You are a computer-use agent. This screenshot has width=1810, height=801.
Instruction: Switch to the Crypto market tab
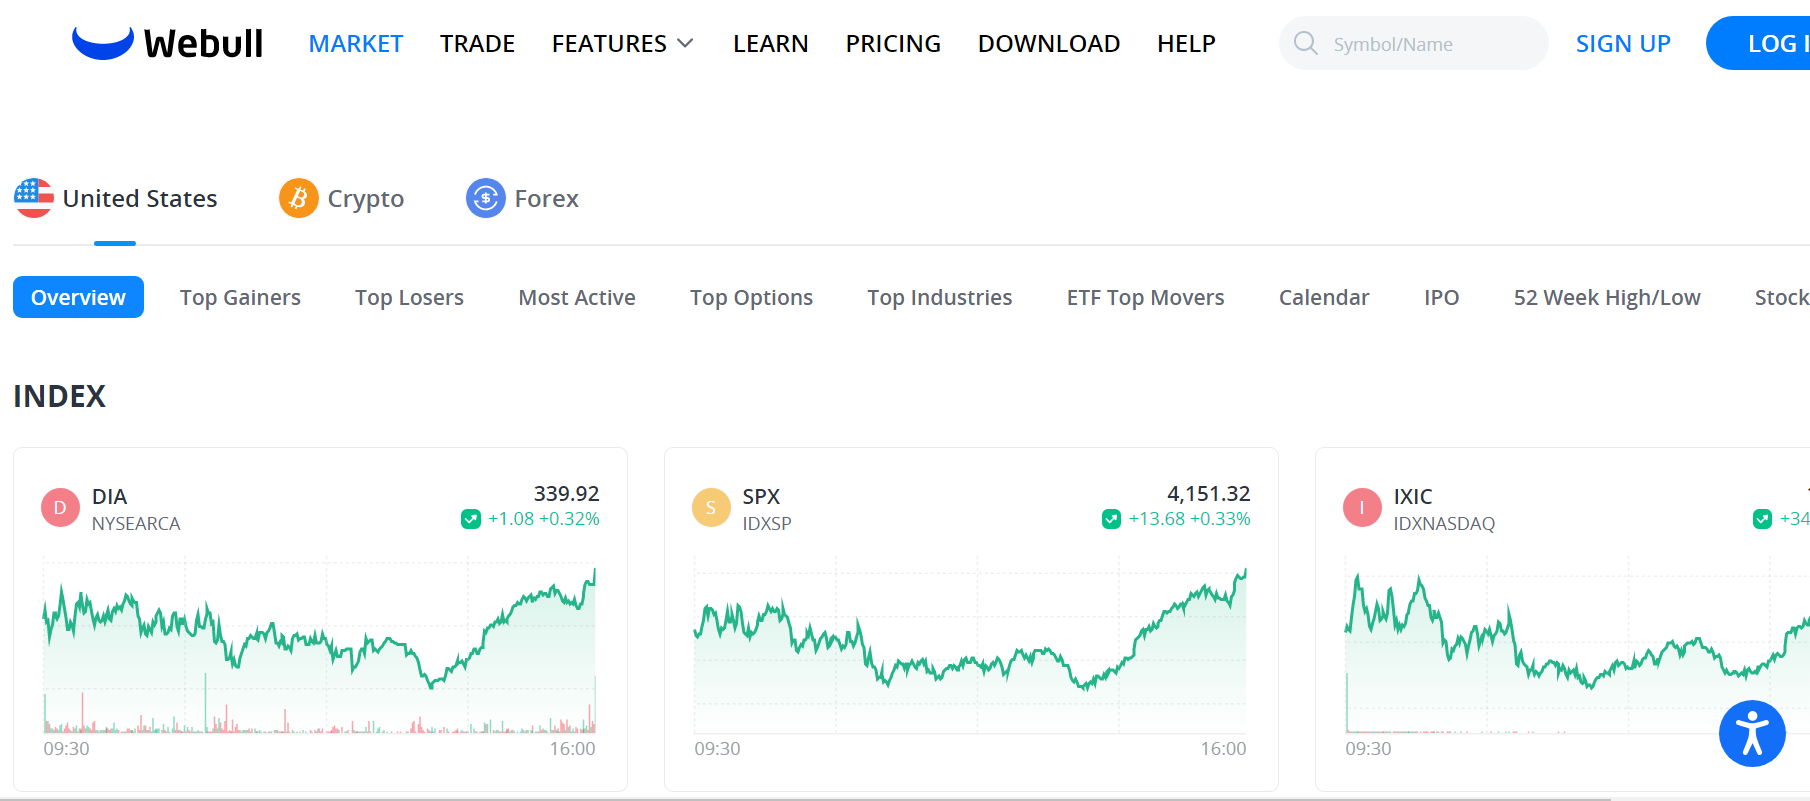[x=341, y=198]
